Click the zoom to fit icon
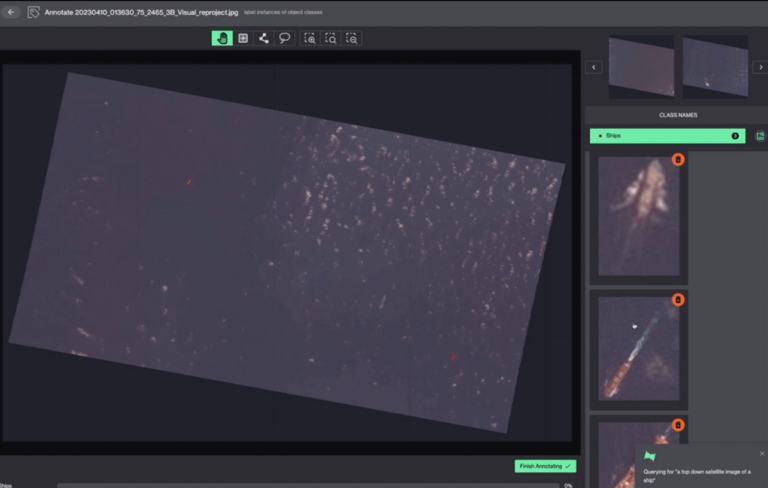Screen dimensions: 768x488 click(x=331, y=38)
